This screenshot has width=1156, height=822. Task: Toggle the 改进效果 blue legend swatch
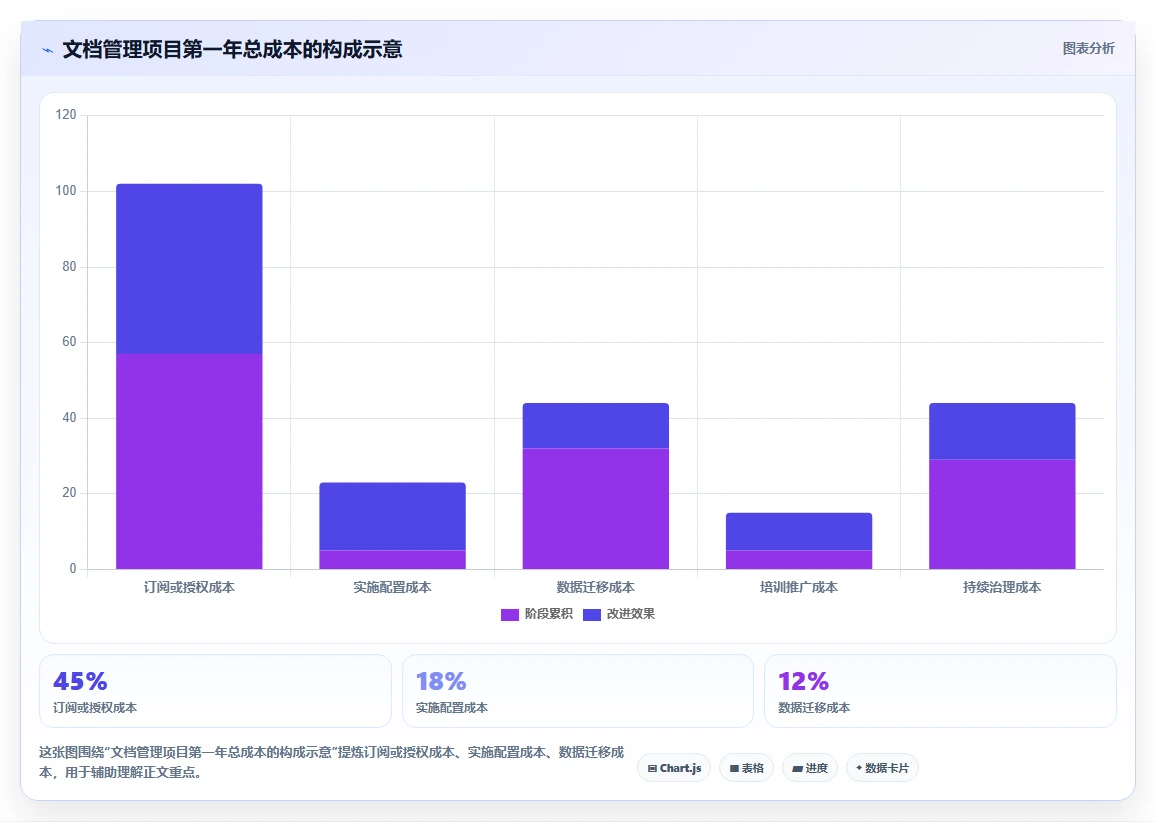592,615
